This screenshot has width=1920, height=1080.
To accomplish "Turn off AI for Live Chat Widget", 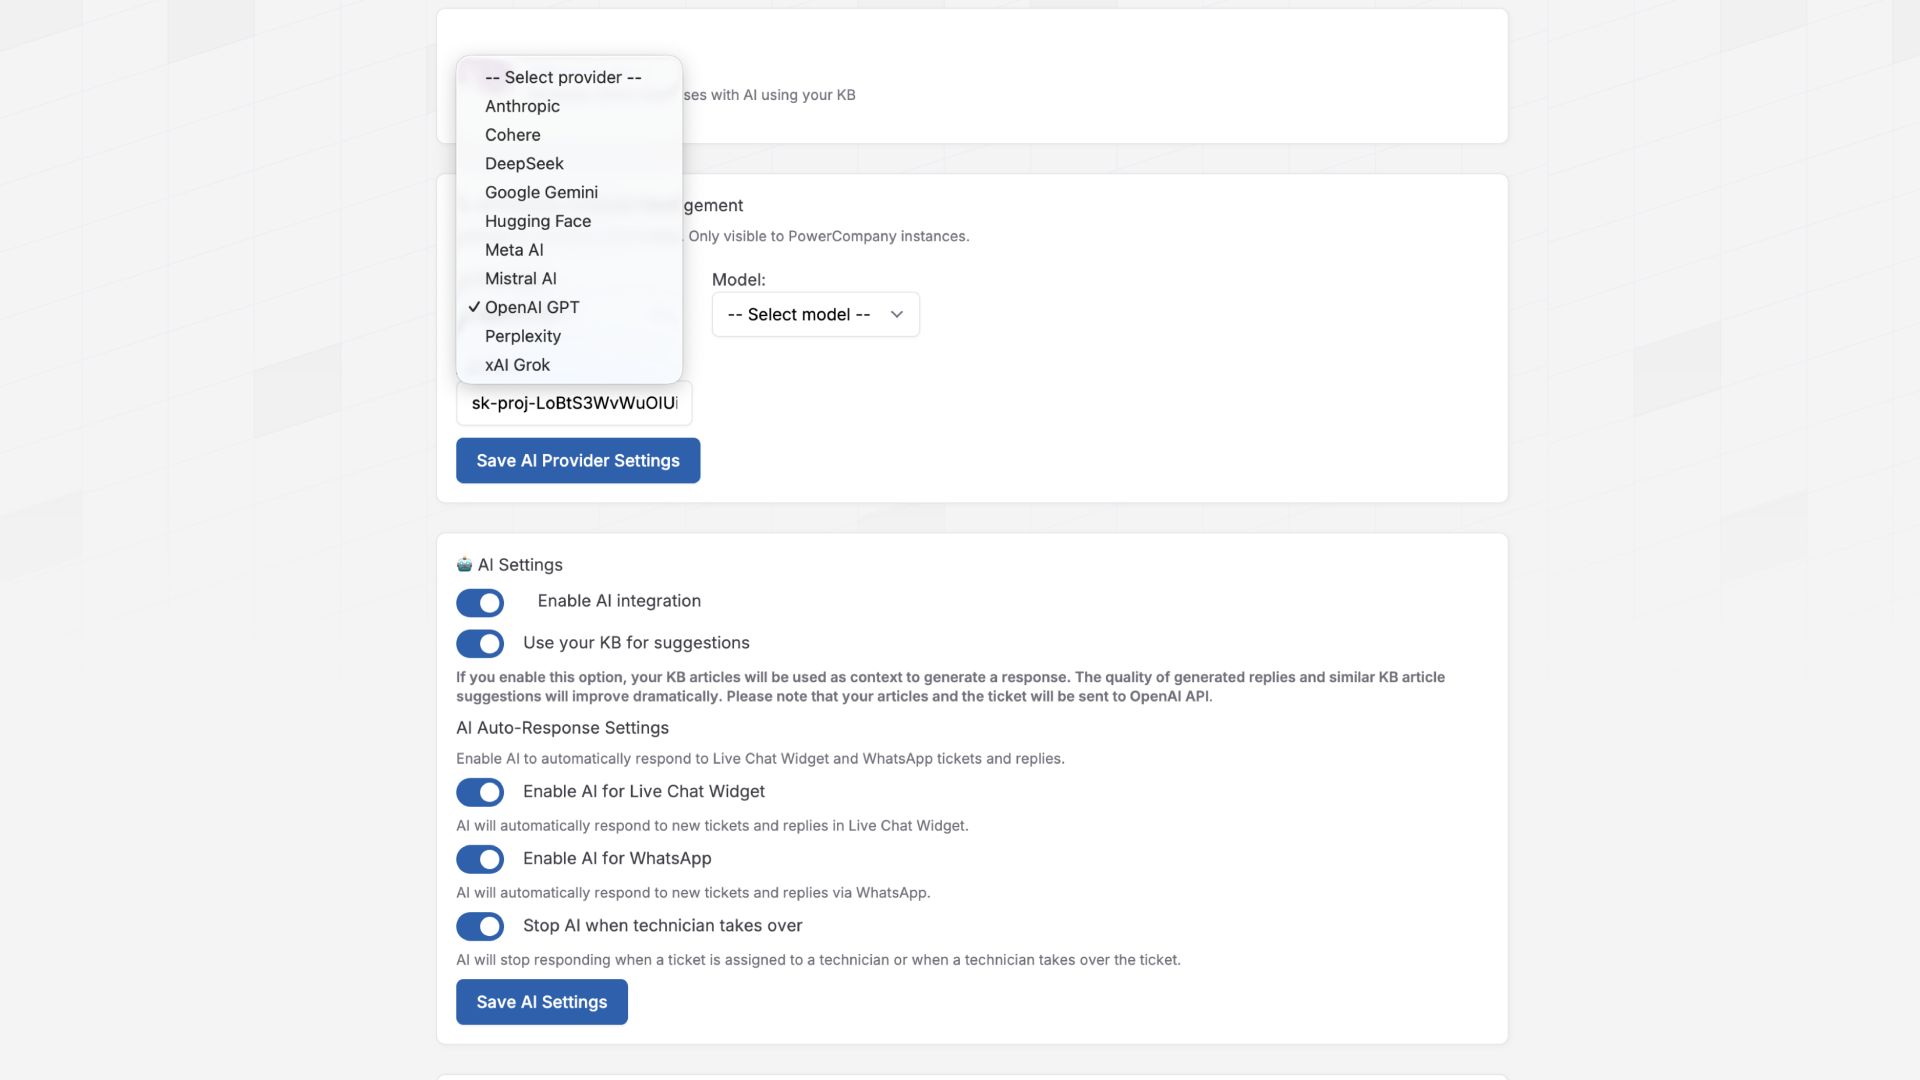I will (480, 792).
